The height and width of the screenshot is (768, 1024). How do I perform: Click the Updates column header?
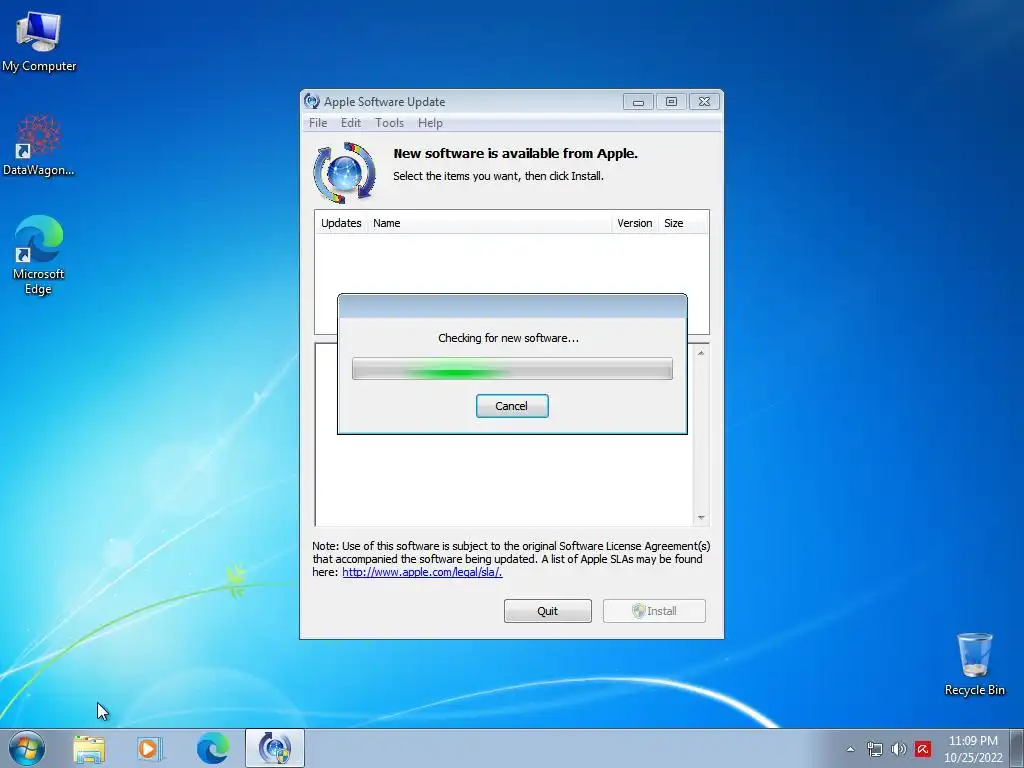[x=341, y=223]
